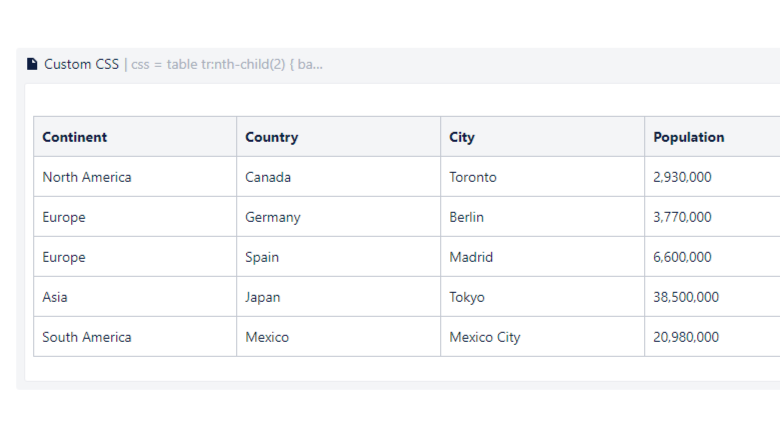Click the Berlin city cell

click(467, 217)
